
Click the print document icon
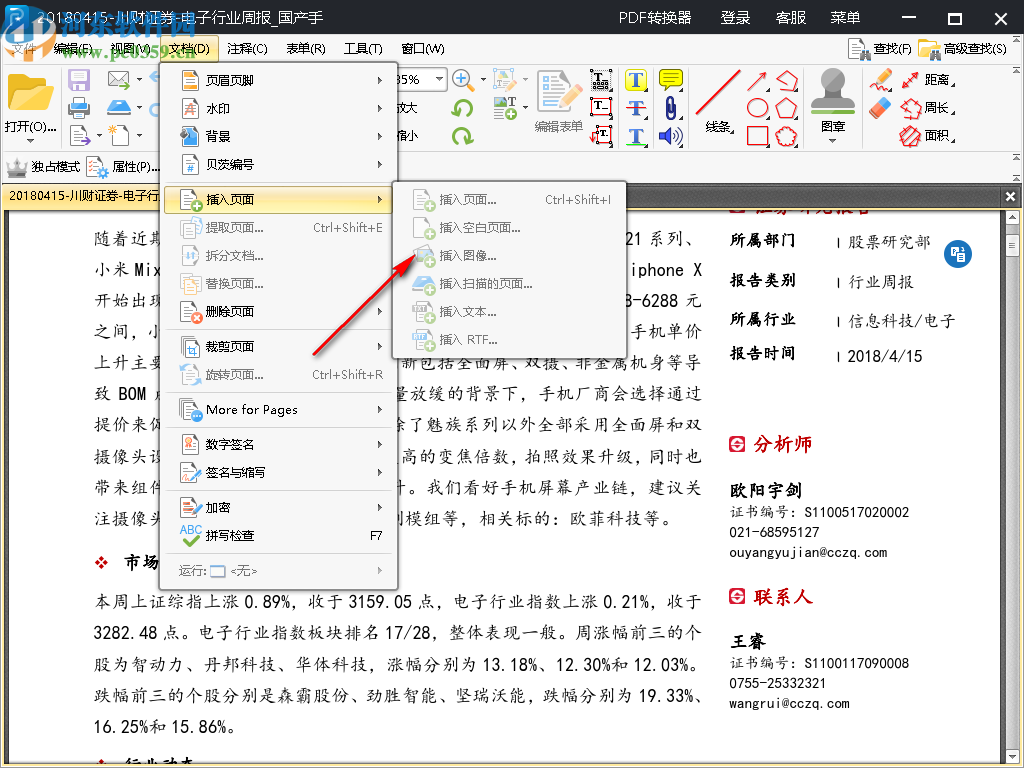[80, 106]
